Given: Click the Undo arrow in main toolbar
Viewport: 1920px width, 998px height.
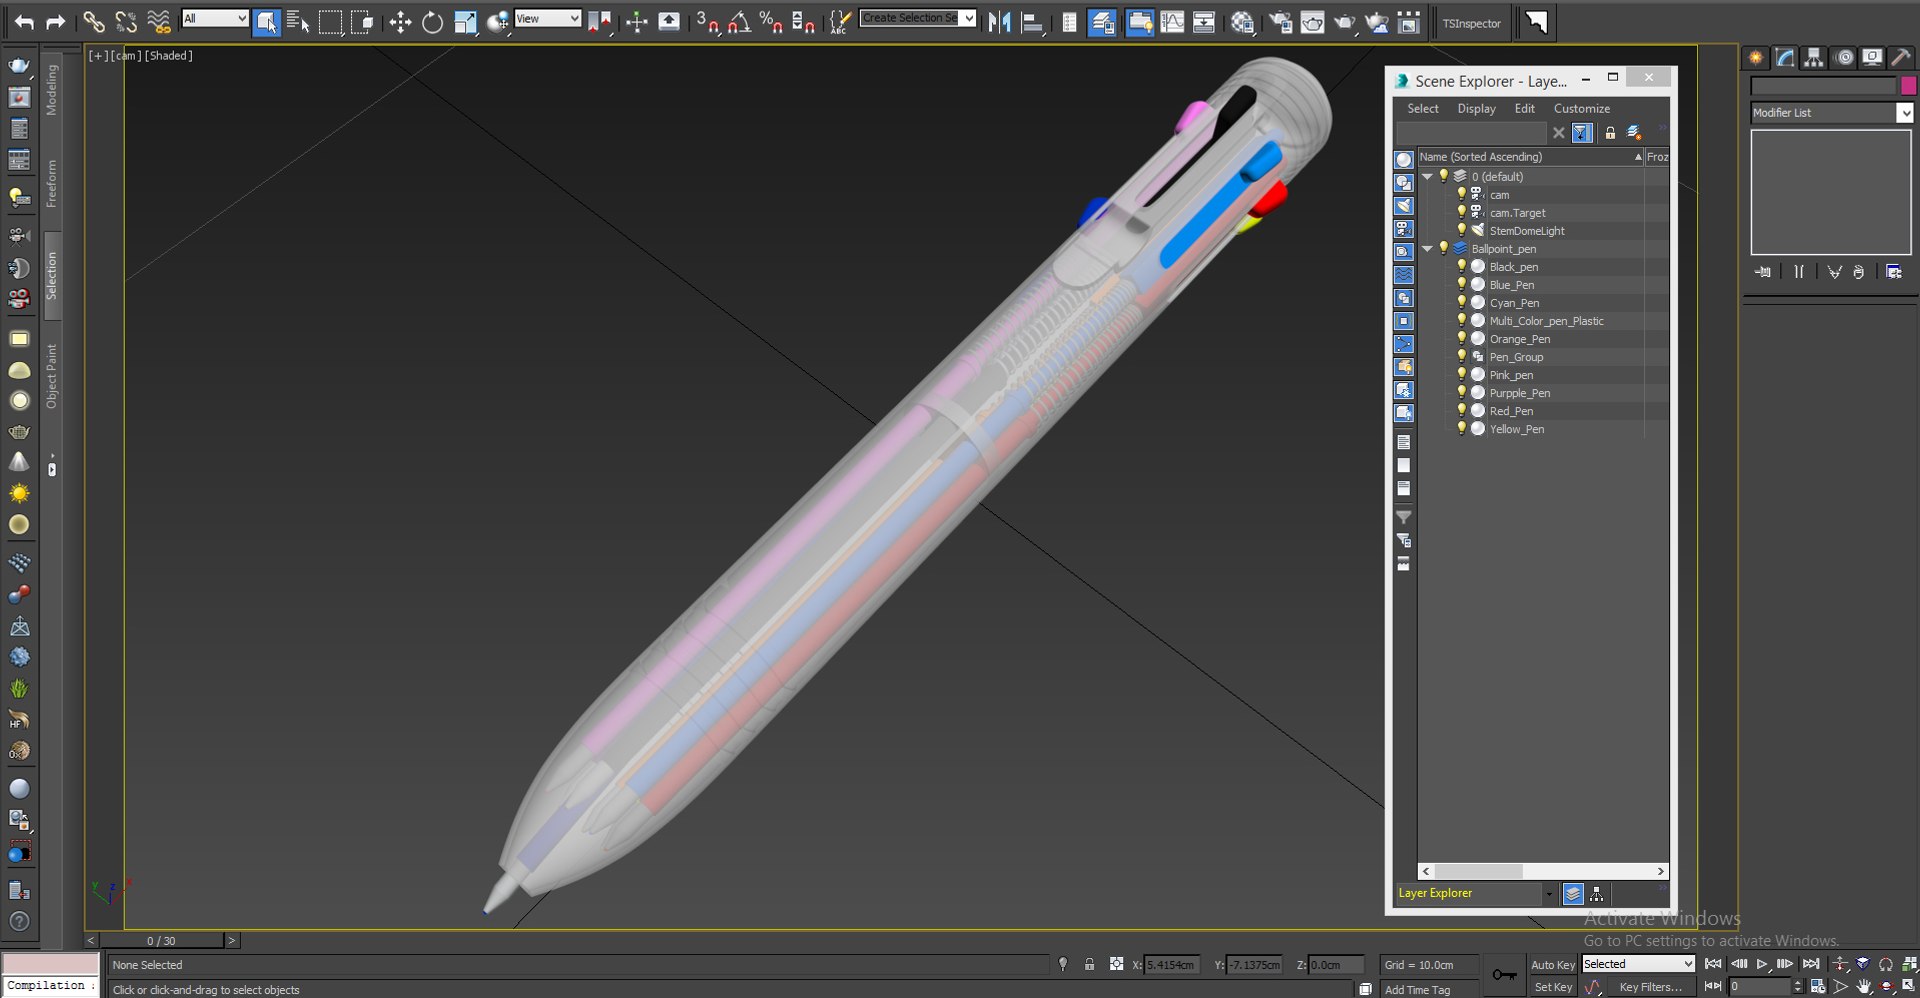Looking at the screenshot, I should click(x=24, y=21).
